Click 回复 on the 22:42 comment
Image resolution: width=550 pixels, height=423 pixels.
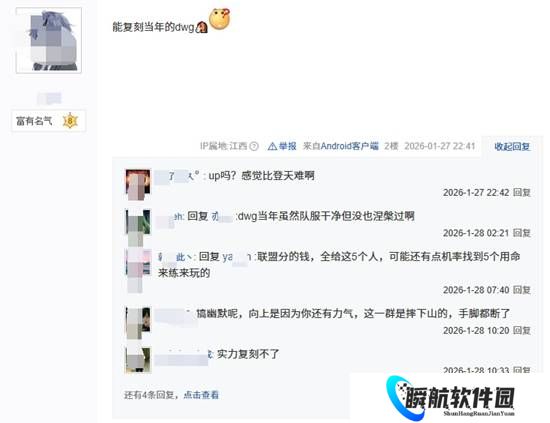522,193
